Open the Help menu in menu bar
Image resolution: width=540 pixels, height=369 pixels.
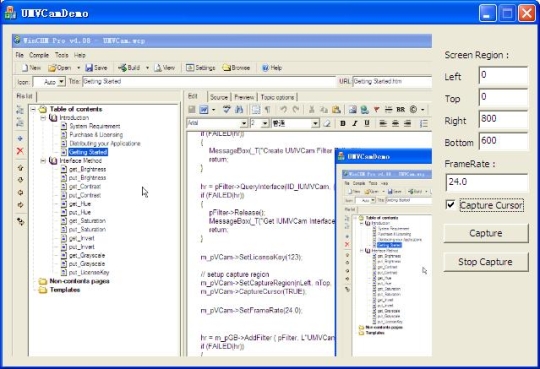click(x=80, y=55)
